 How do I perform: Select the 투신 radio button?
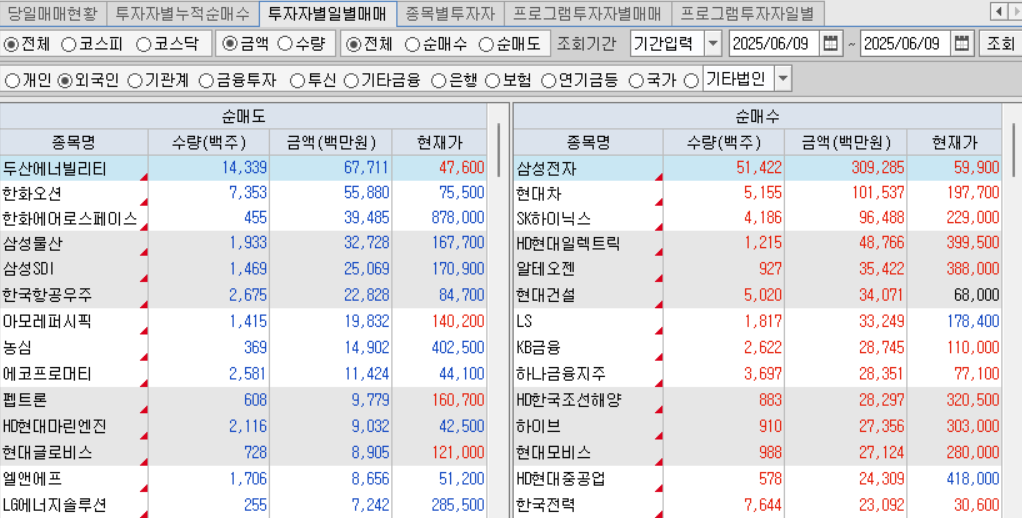(297, 81)
